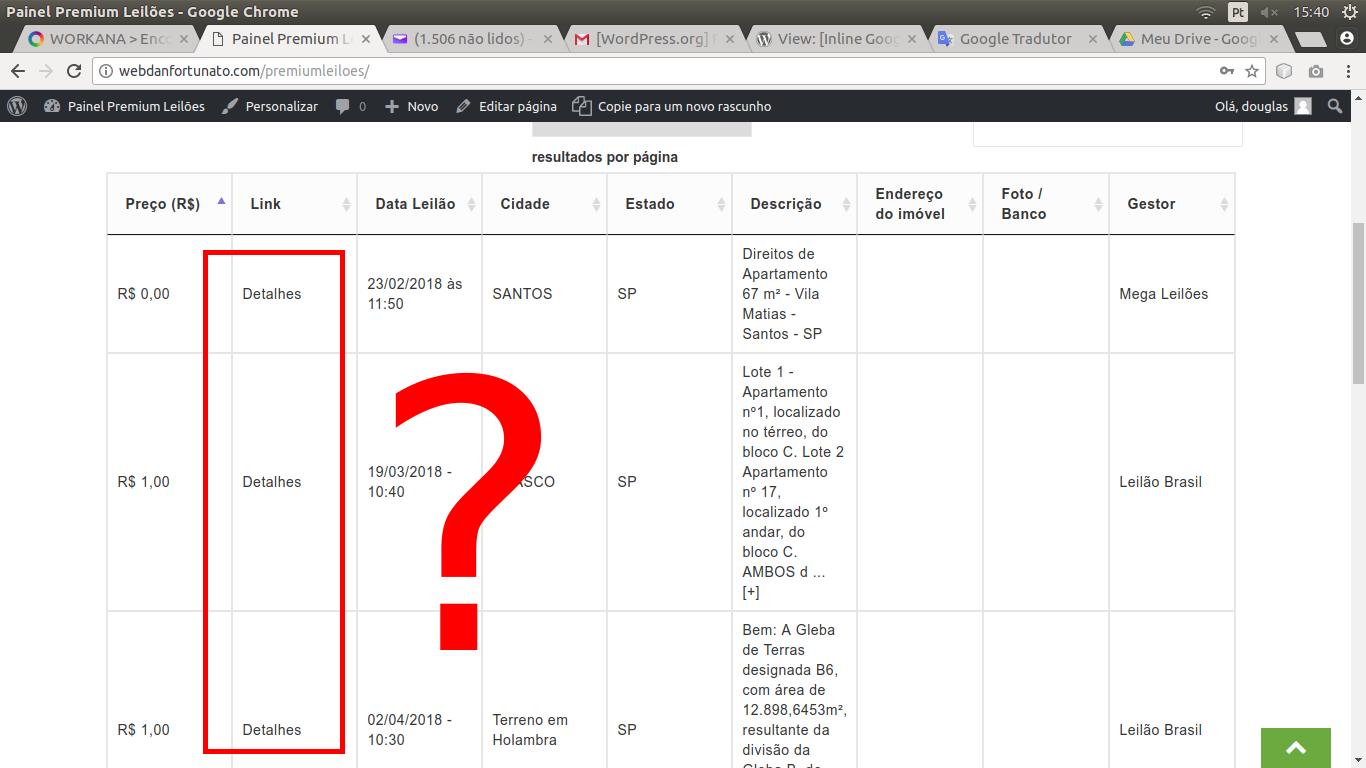Open the Olá, douglas account menu
Viewport: 1366px width, 768px height.
[1263, 106]
